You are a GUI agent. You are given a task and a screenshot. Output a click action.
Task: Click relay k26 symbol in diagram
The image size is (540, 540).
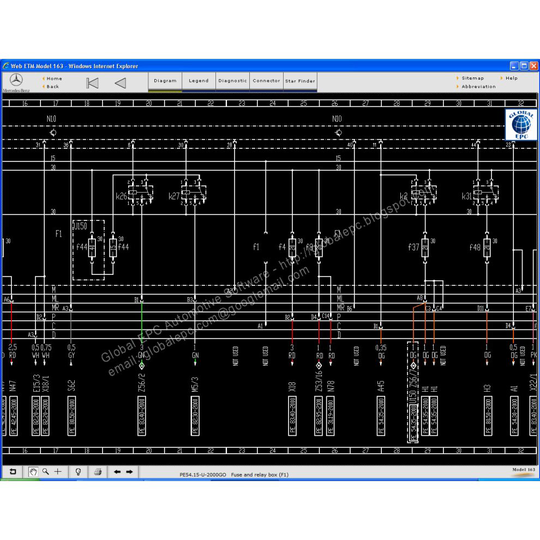(x=140, y=193)
